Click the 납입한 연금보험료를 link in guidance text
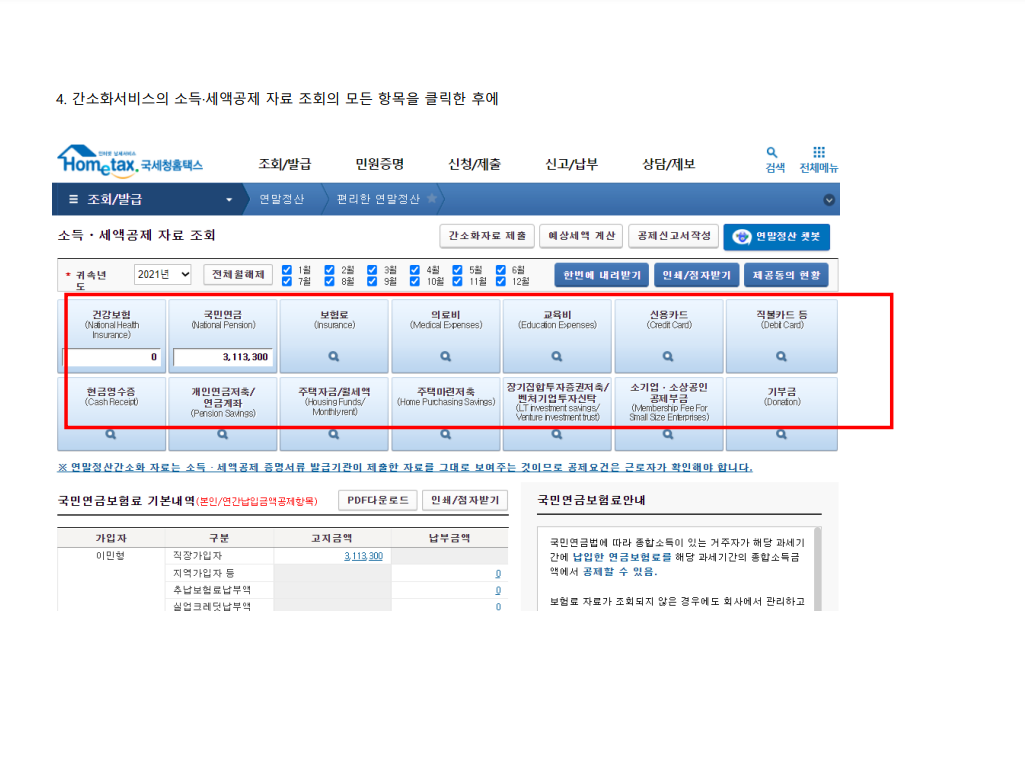 pyautogui.click(x=622, y=557)
